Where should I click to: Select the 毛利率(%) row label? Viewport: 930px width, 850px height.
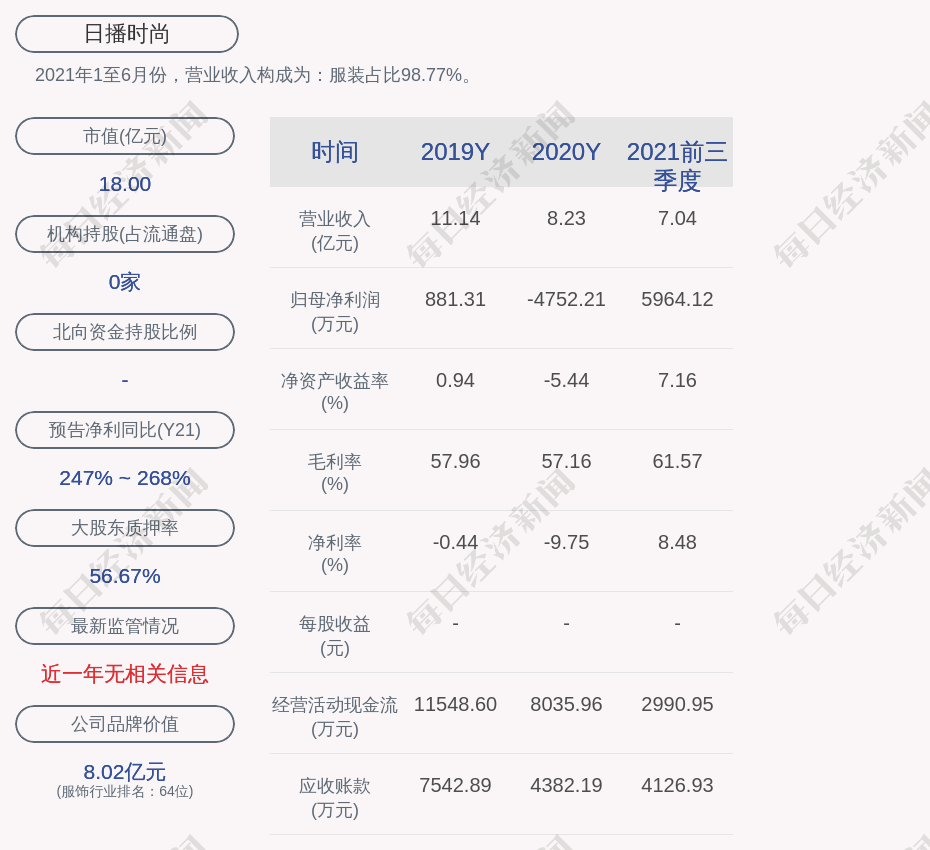[335, 473]
